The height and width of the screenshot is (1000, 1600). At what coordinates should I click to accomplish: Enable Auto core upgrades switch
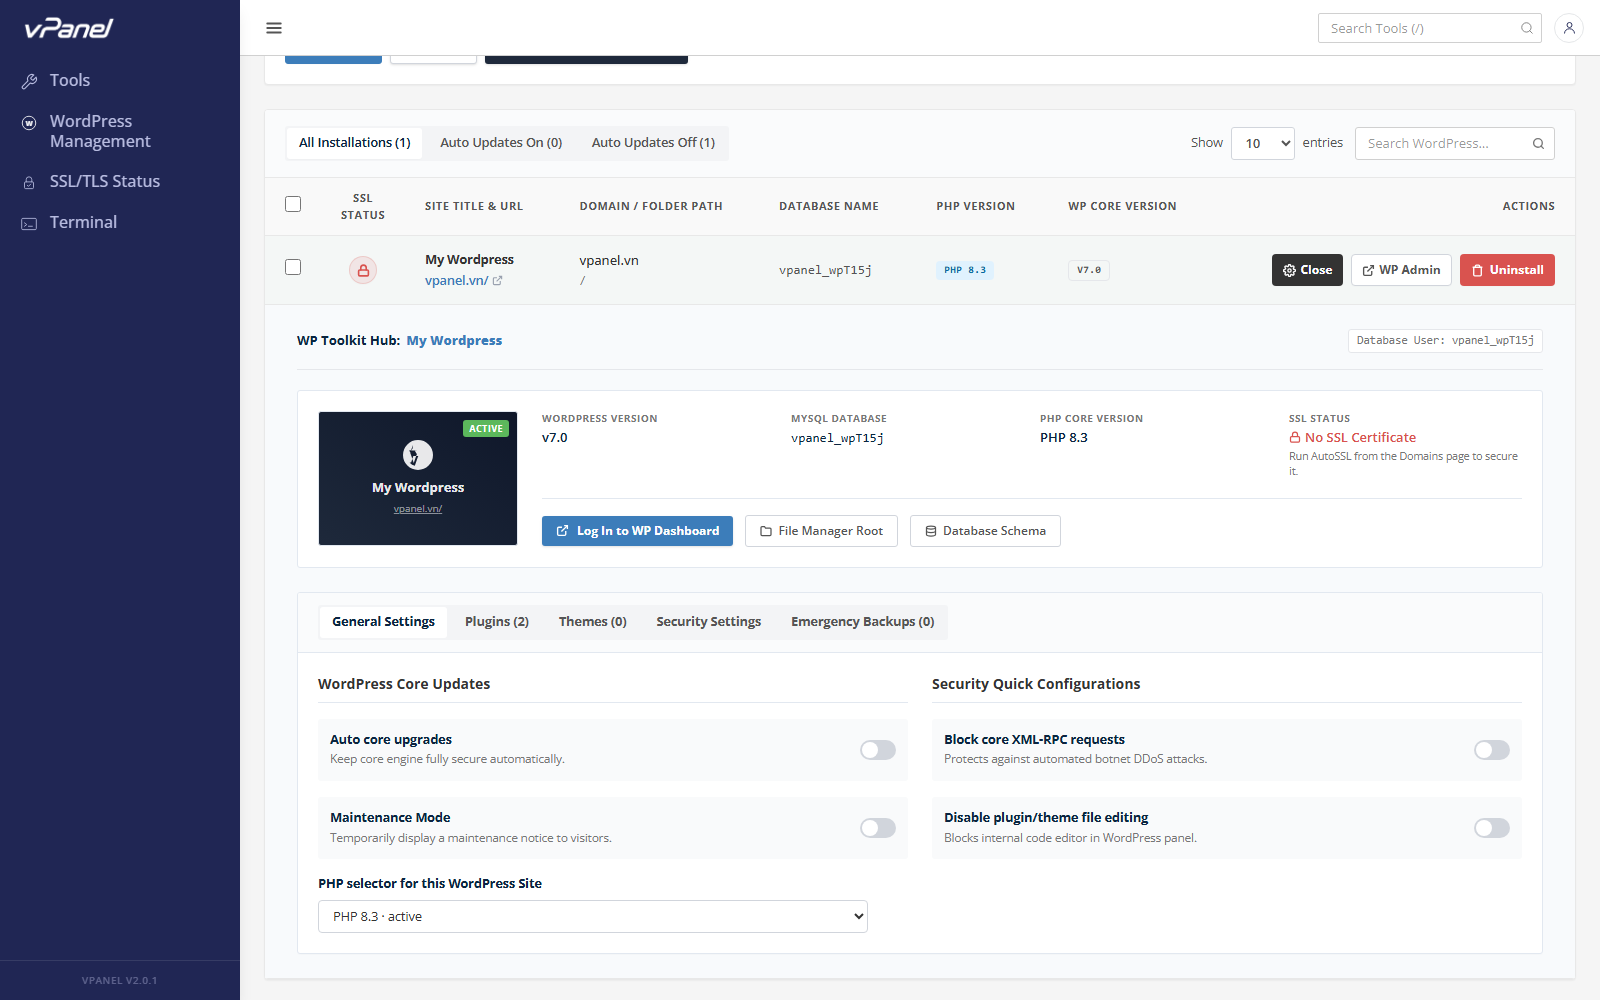878,750
